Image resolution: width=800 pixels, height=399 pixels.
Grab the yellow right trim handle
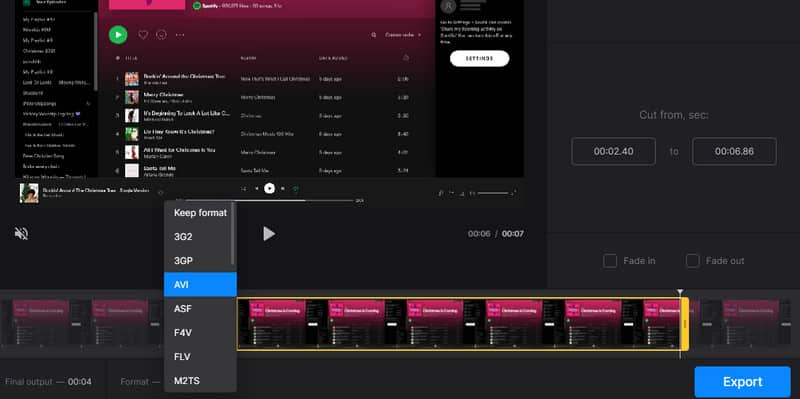point(685,324)
